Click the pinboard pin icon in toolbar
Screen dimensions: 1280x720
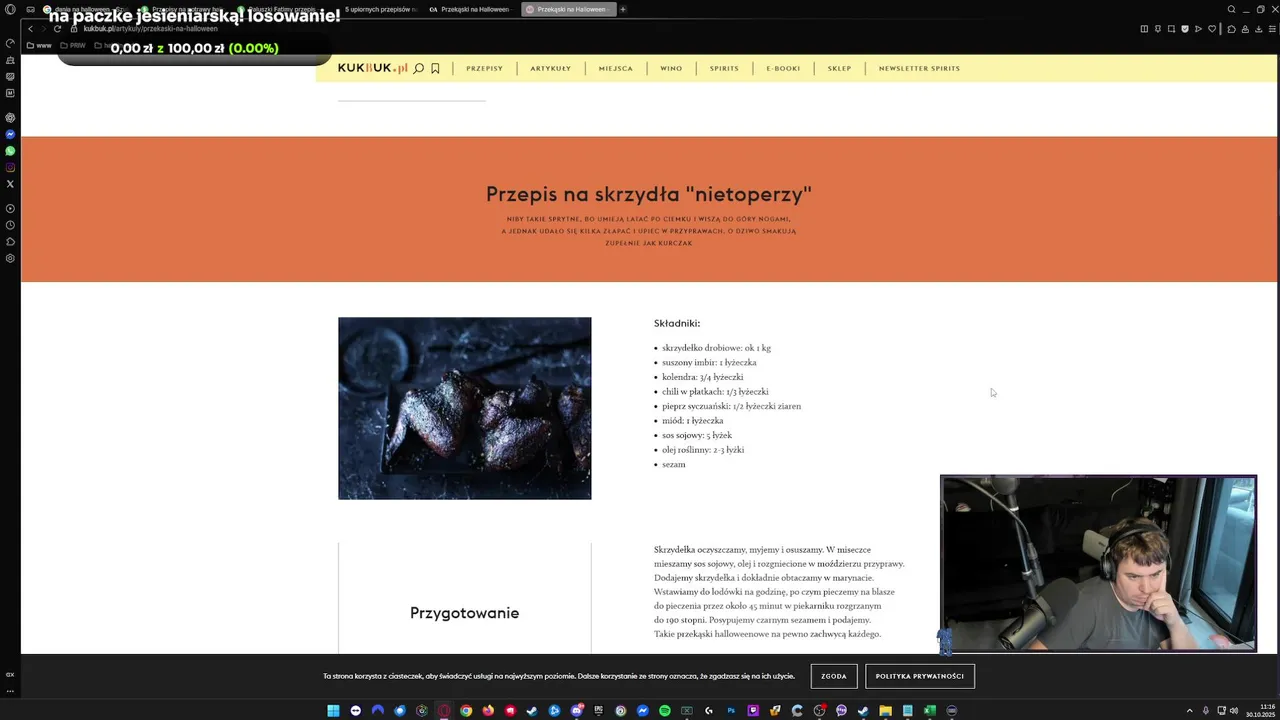tap(1158, 29)
